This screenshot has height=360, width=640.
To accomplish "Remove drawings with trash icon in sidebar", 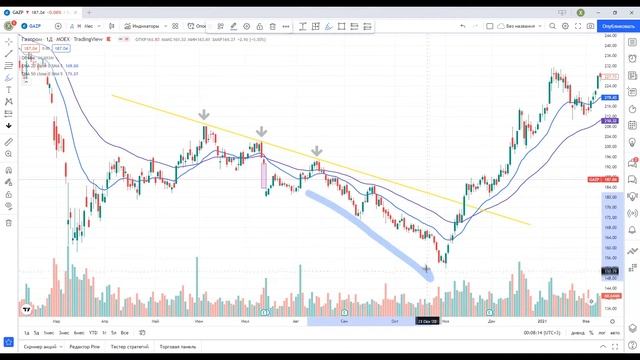I will pyautogui.click(x=9, y=223).
